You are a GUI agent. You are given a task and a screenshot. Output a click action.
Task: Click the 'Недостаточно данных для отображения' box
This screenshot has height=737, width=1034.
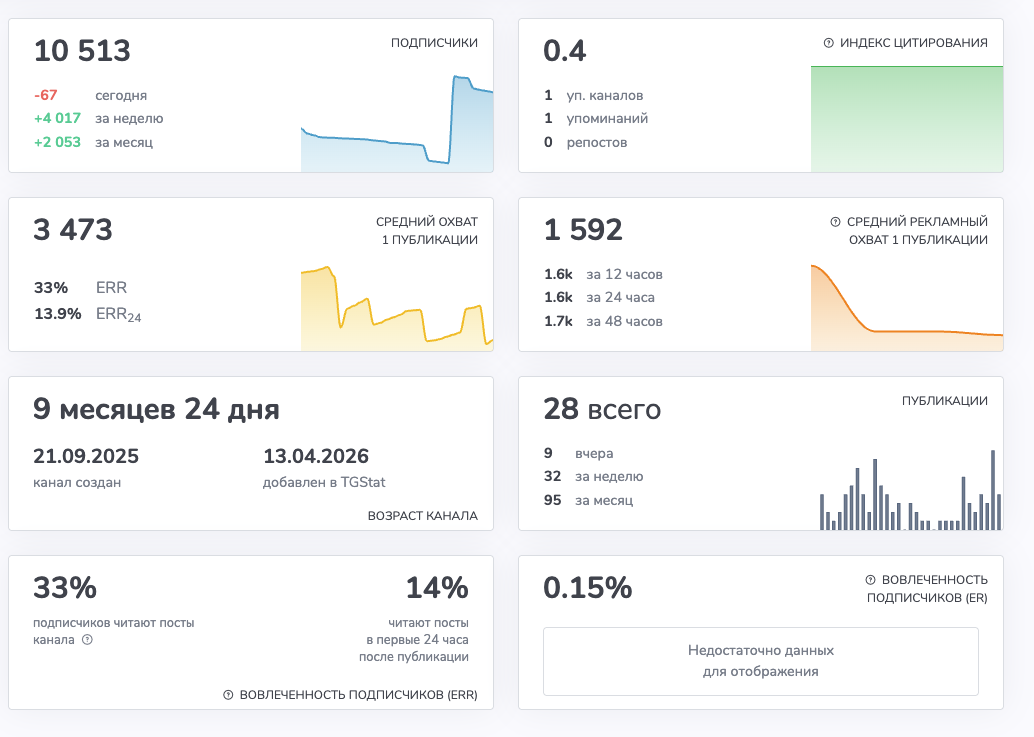[761, 661]
